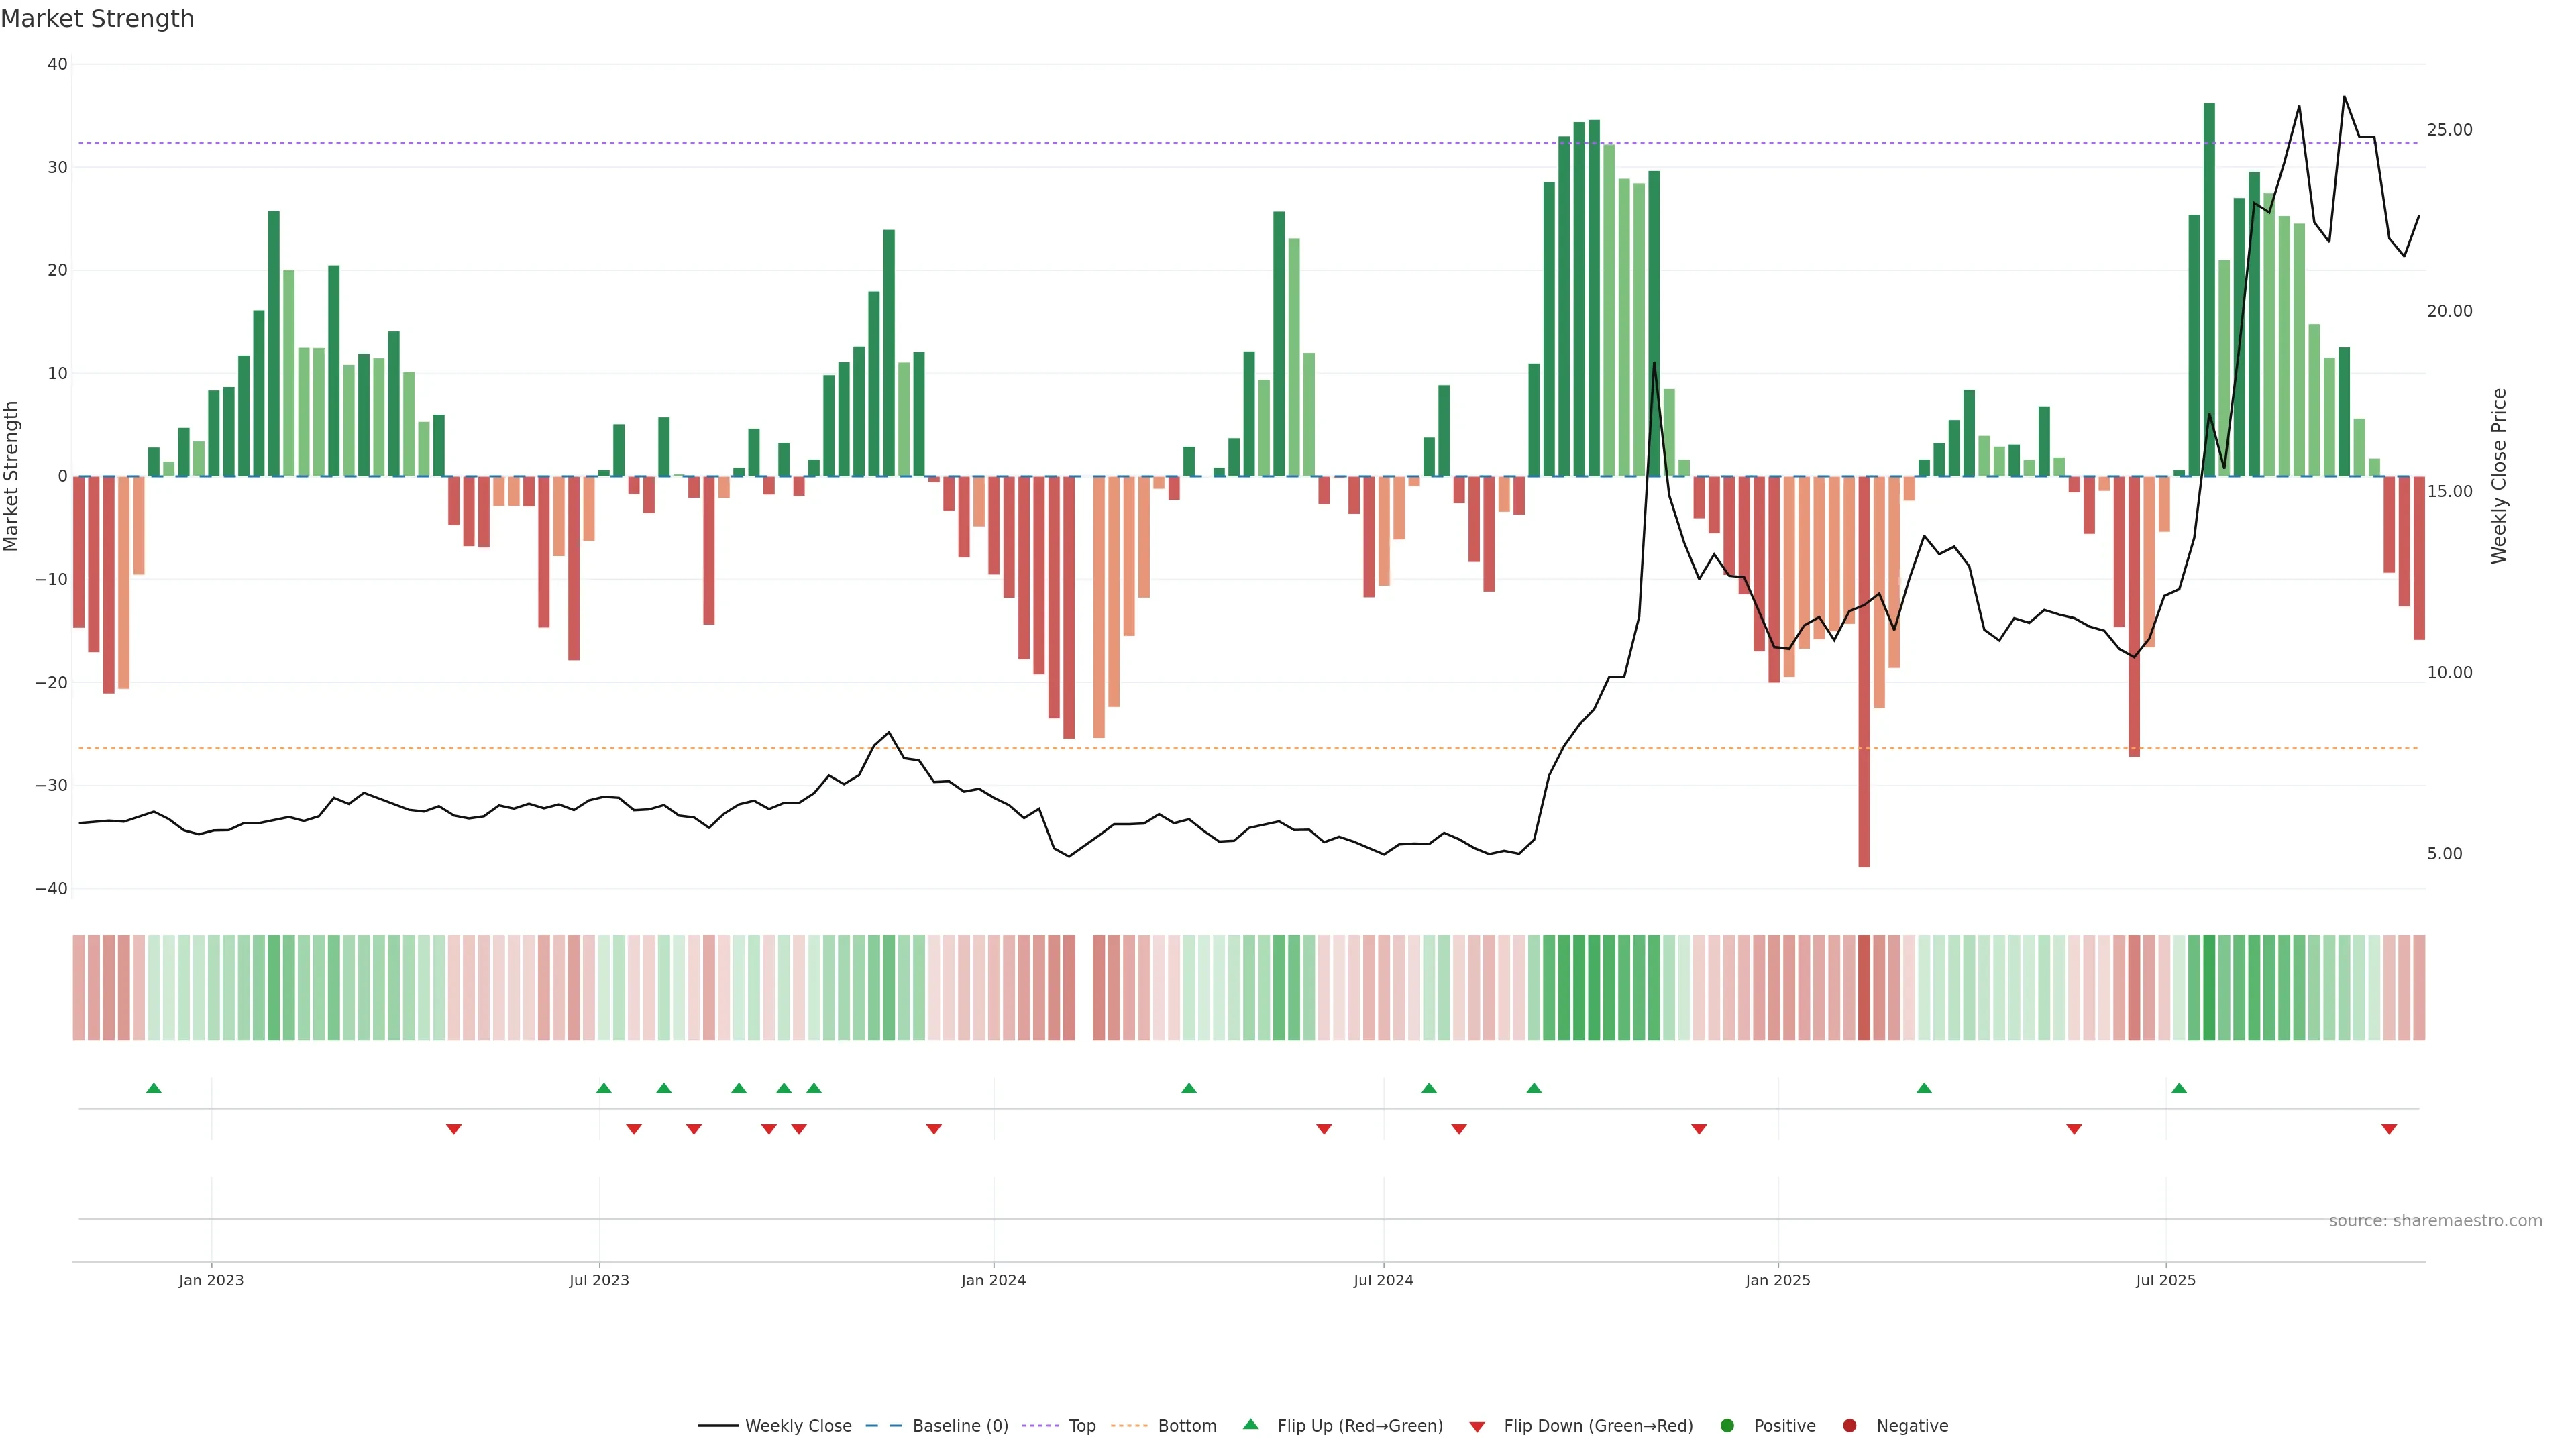Click the Jul 2024 x-axis label

1383,1280
